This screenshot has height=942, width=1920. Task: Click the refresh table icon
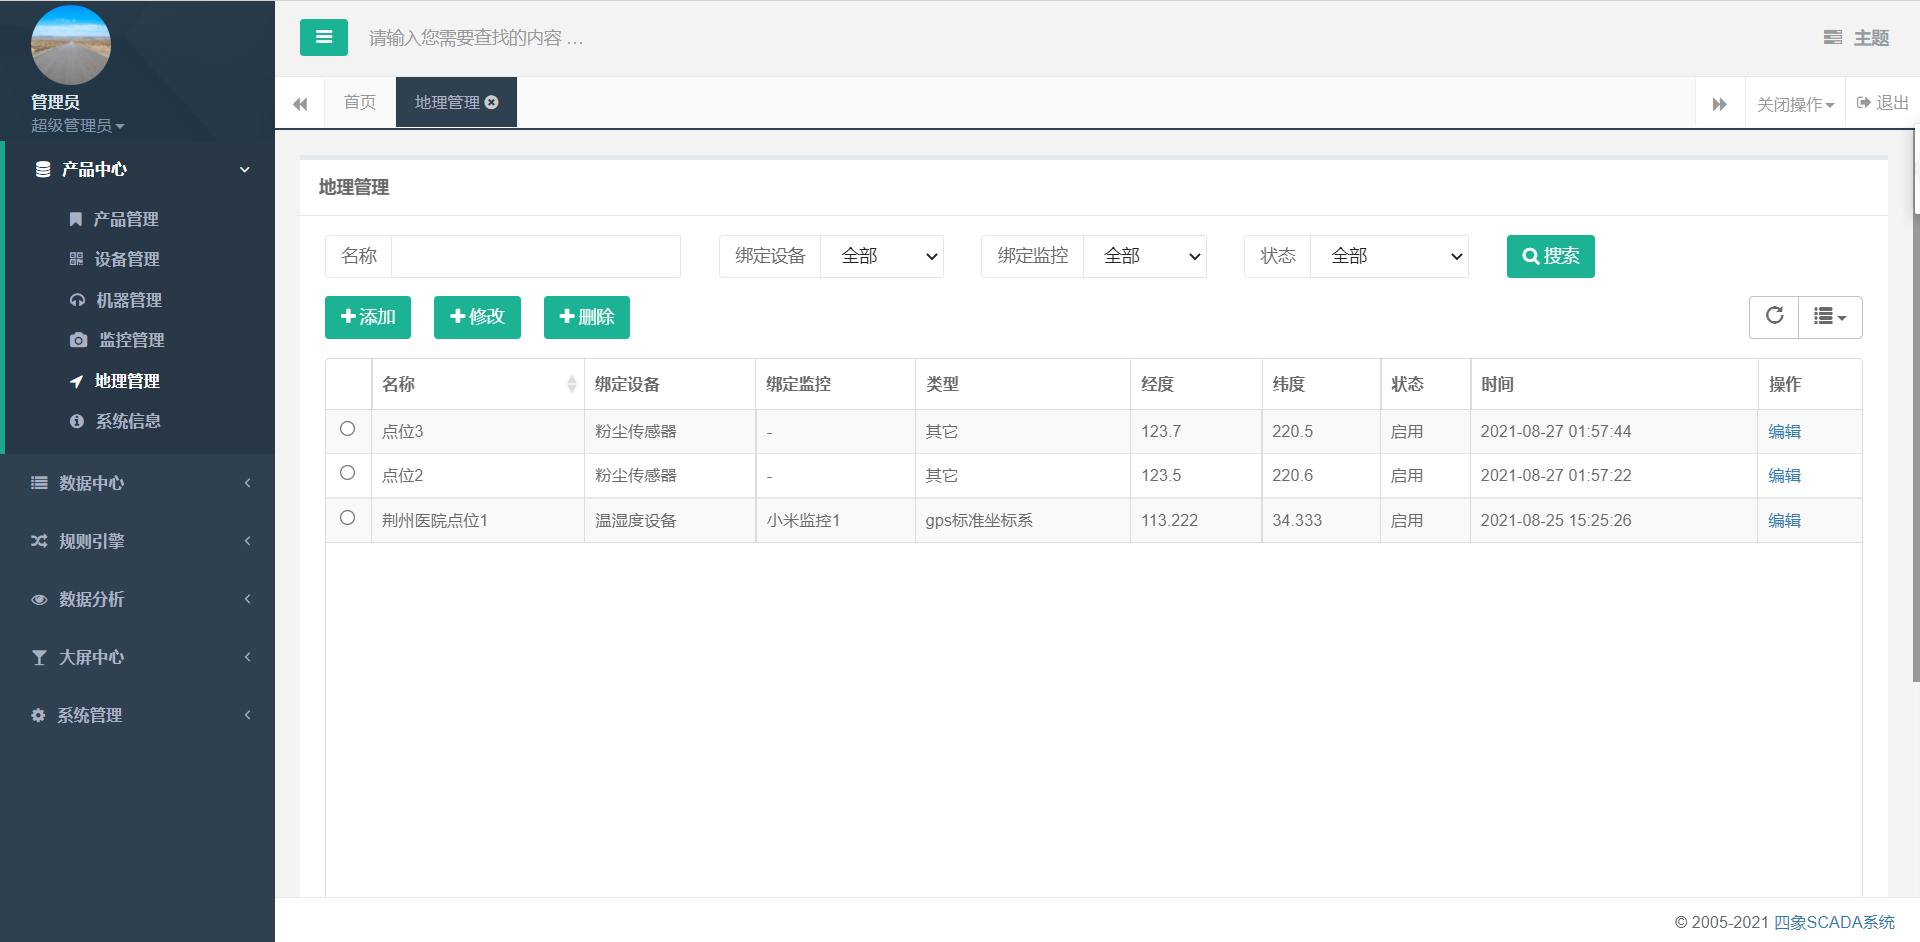1774,317
